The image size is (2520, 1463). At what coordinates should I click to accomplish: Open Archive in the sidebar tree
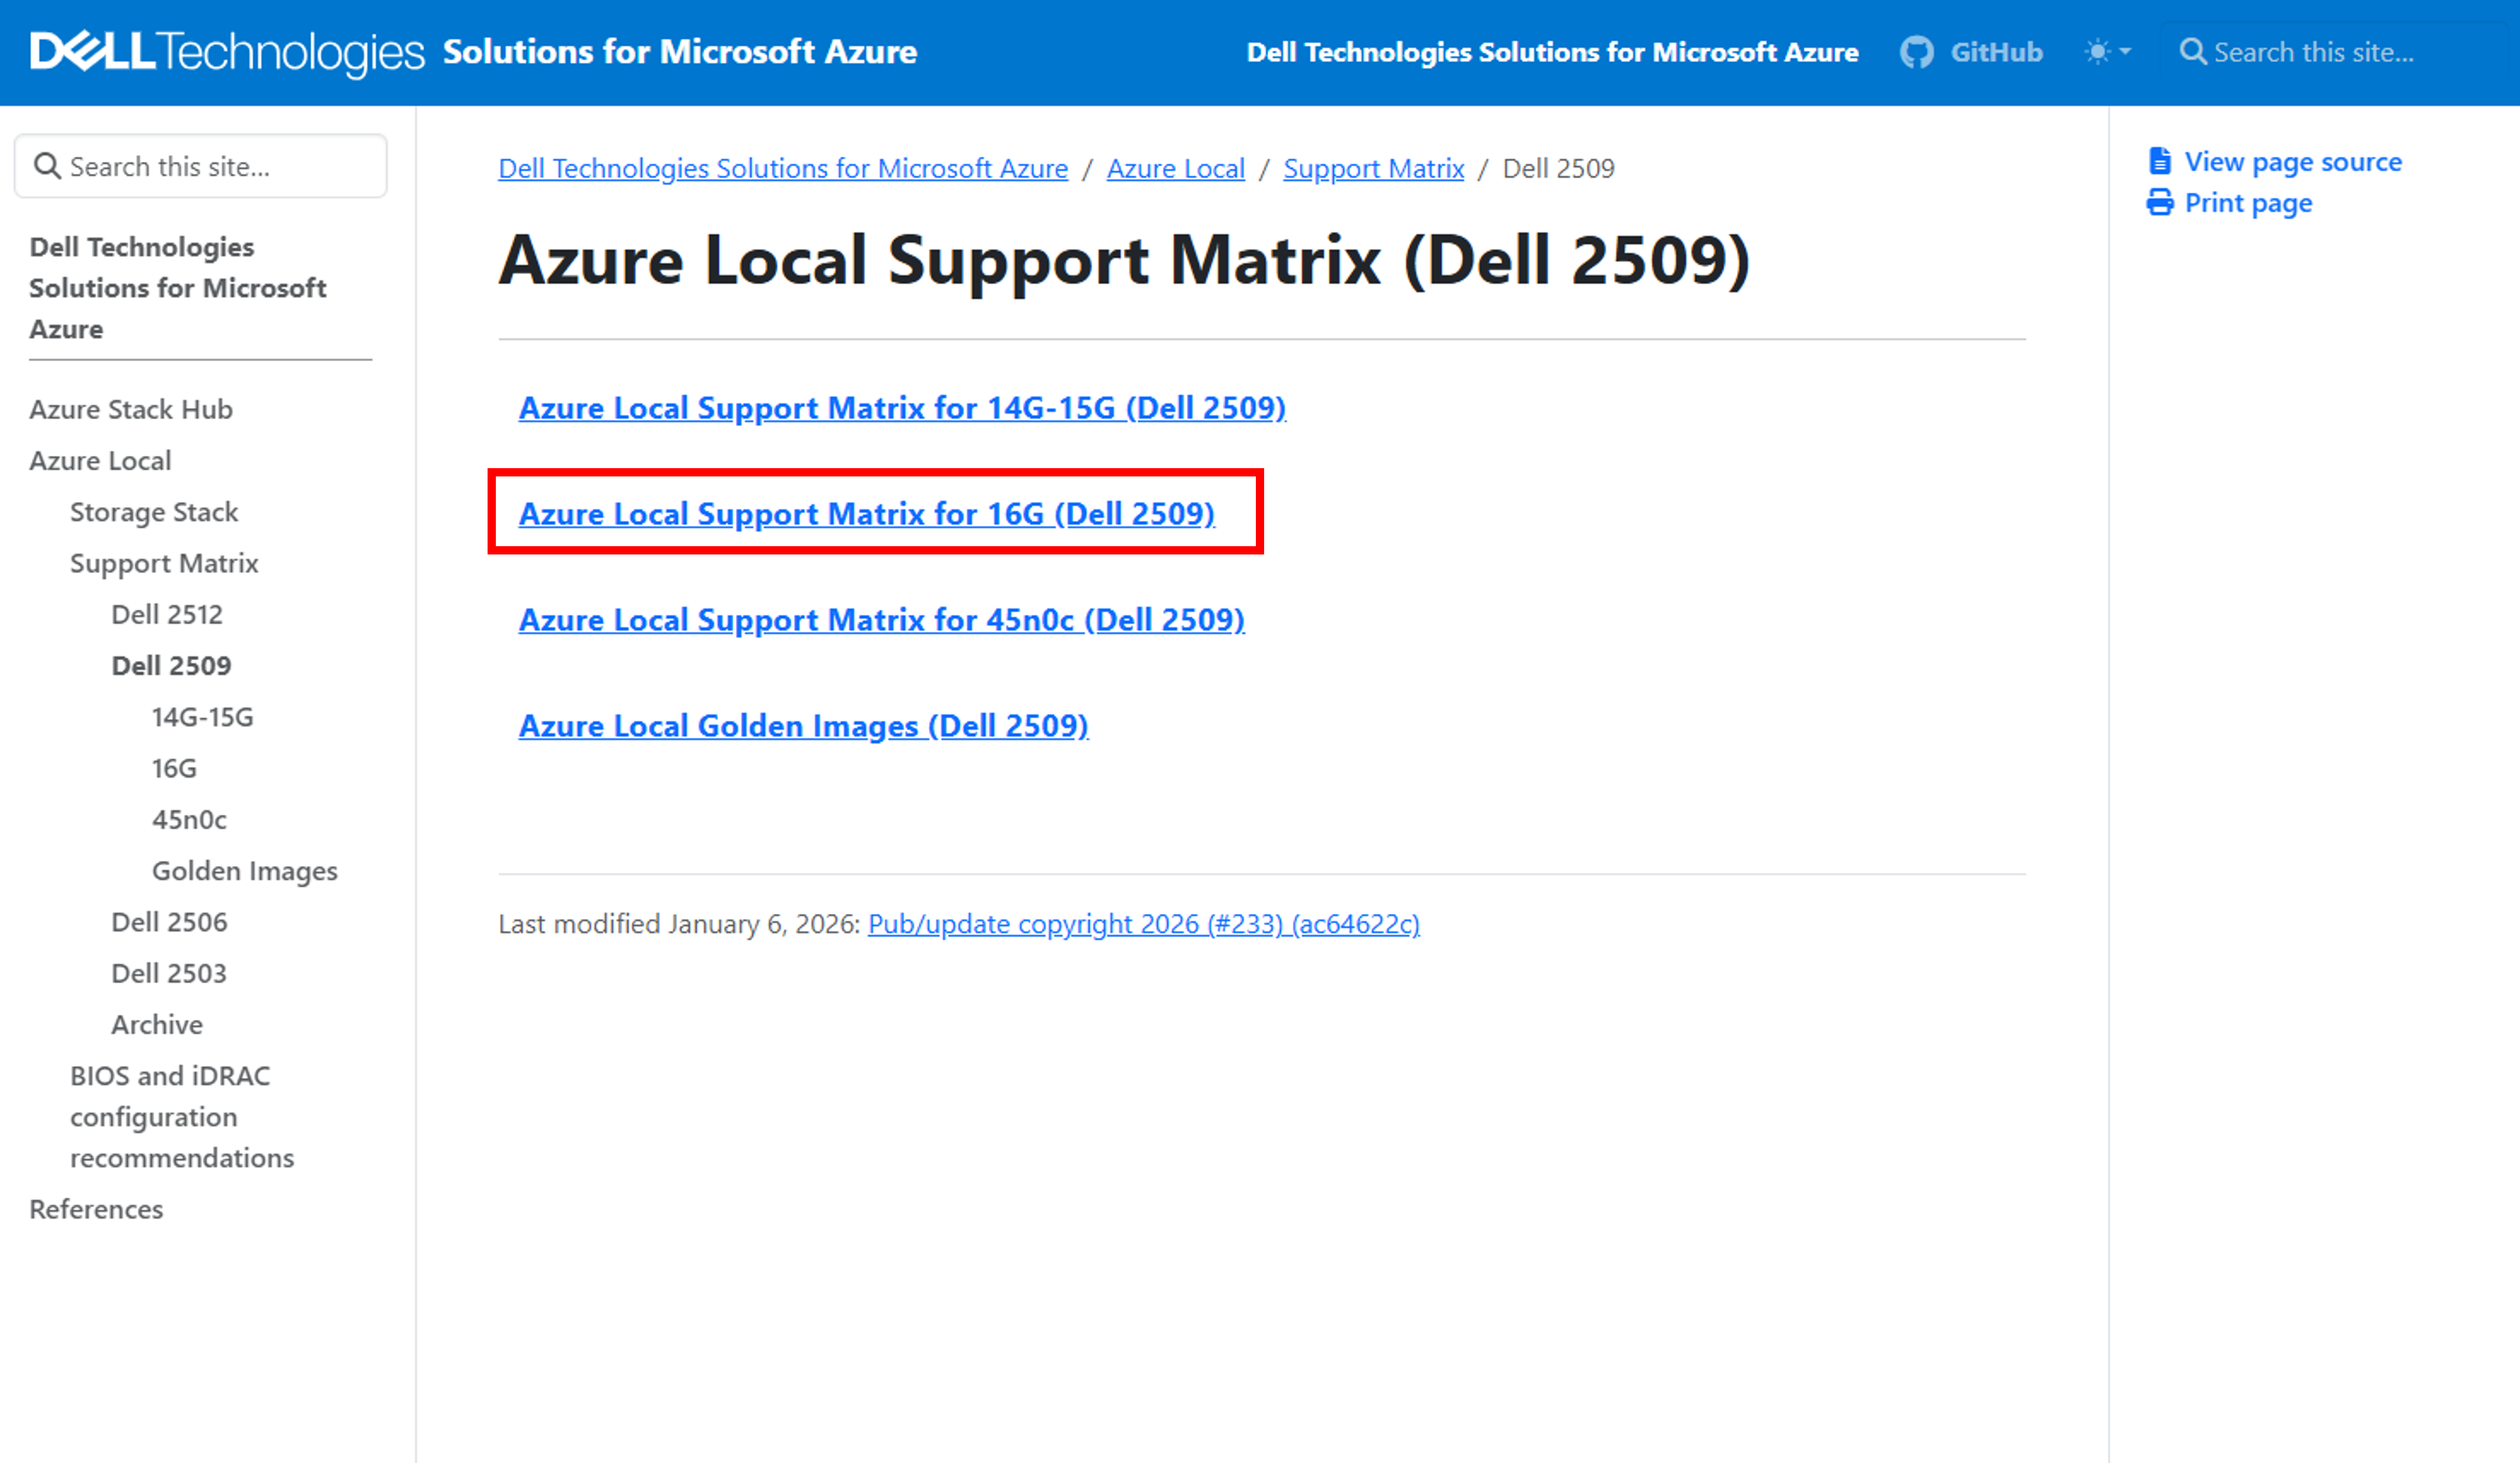[157, 1024]
